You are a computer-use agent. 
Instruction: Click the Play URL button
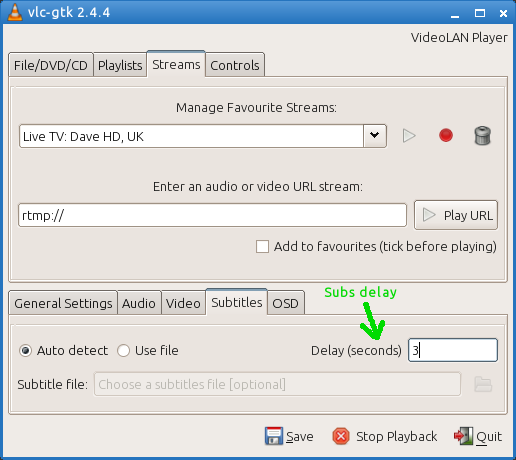(456, 215)
